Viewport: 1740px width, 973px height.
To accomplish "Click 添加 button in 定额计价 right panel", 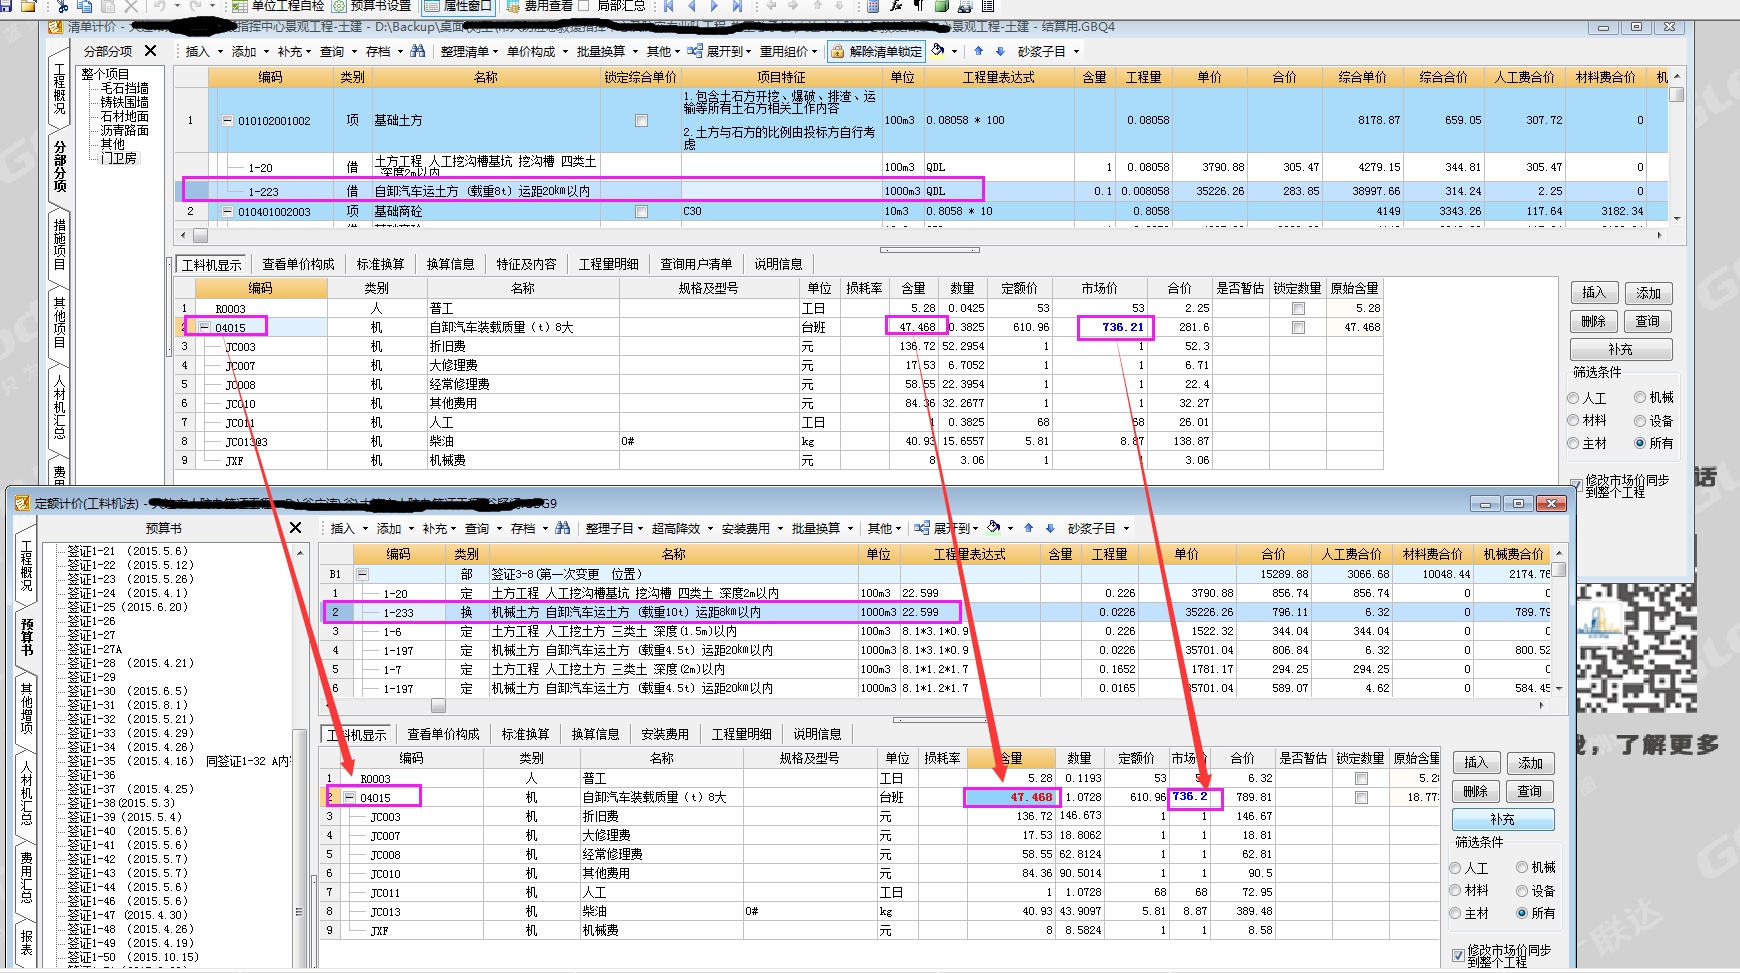I will (1530, 762).
